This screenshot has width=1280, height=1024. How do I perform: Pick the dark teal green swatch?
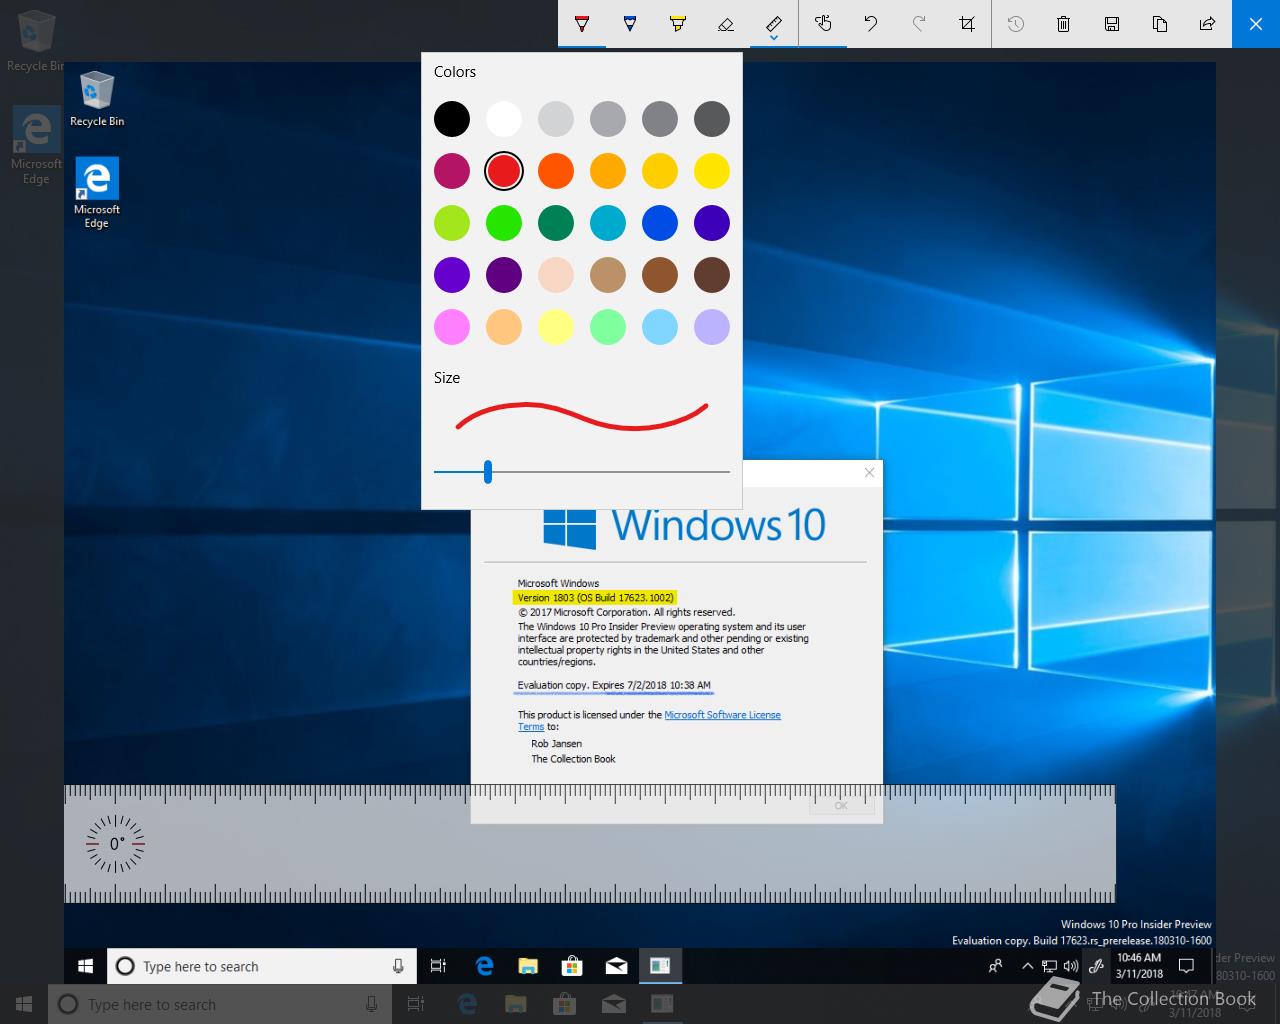tap(556, 223)
